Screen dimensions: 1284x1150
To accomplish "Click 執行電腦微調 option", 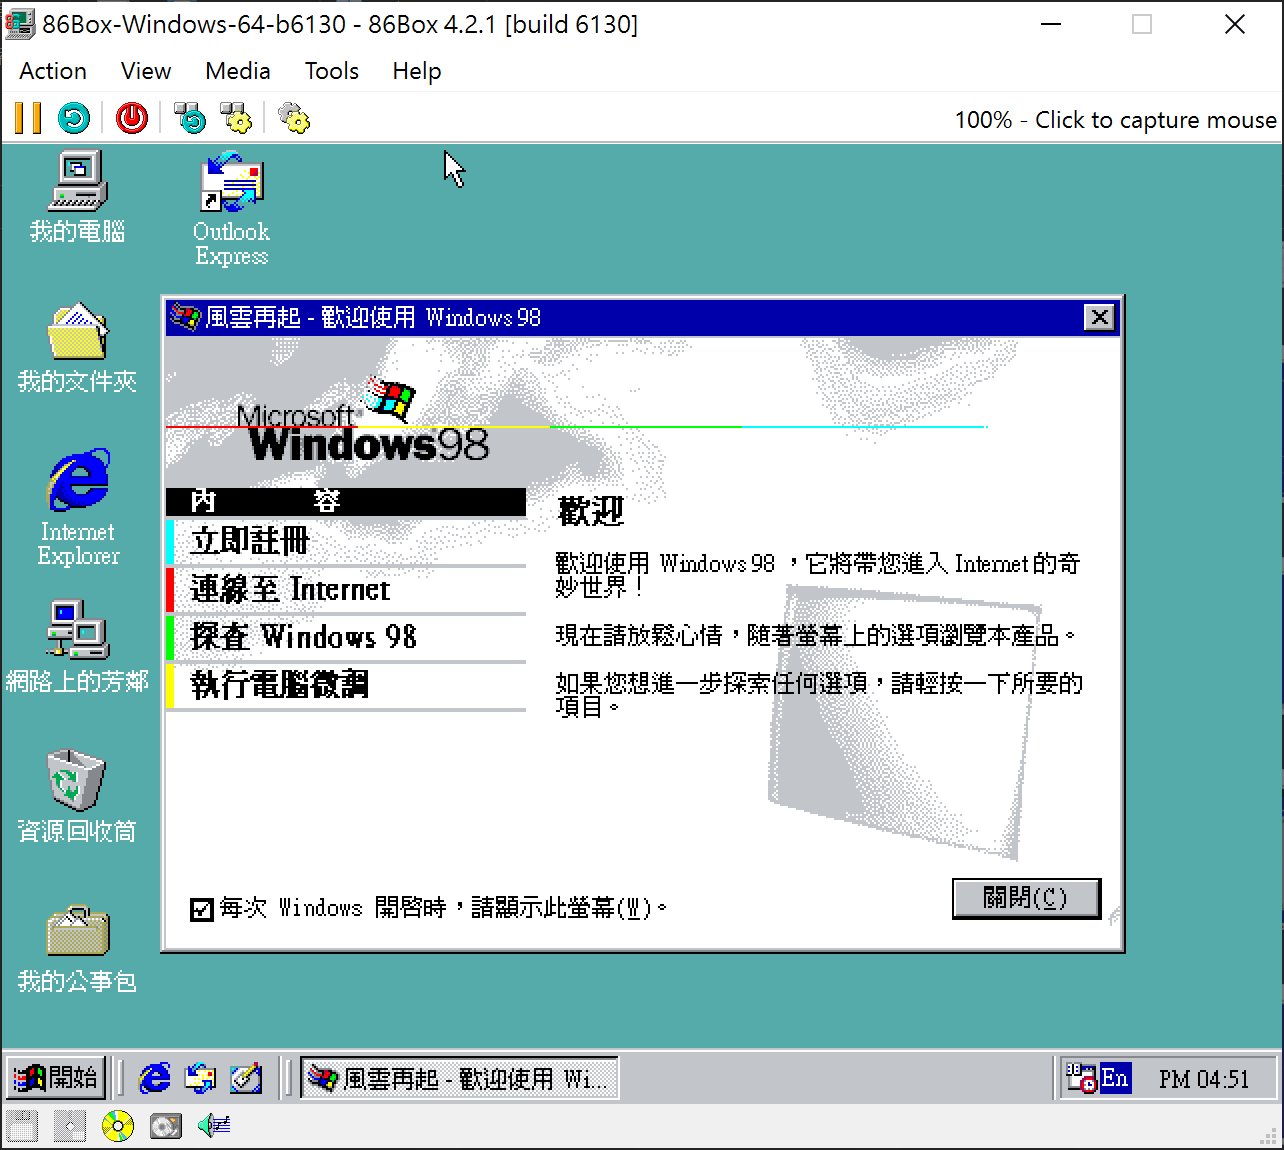I will pos(346,685).
